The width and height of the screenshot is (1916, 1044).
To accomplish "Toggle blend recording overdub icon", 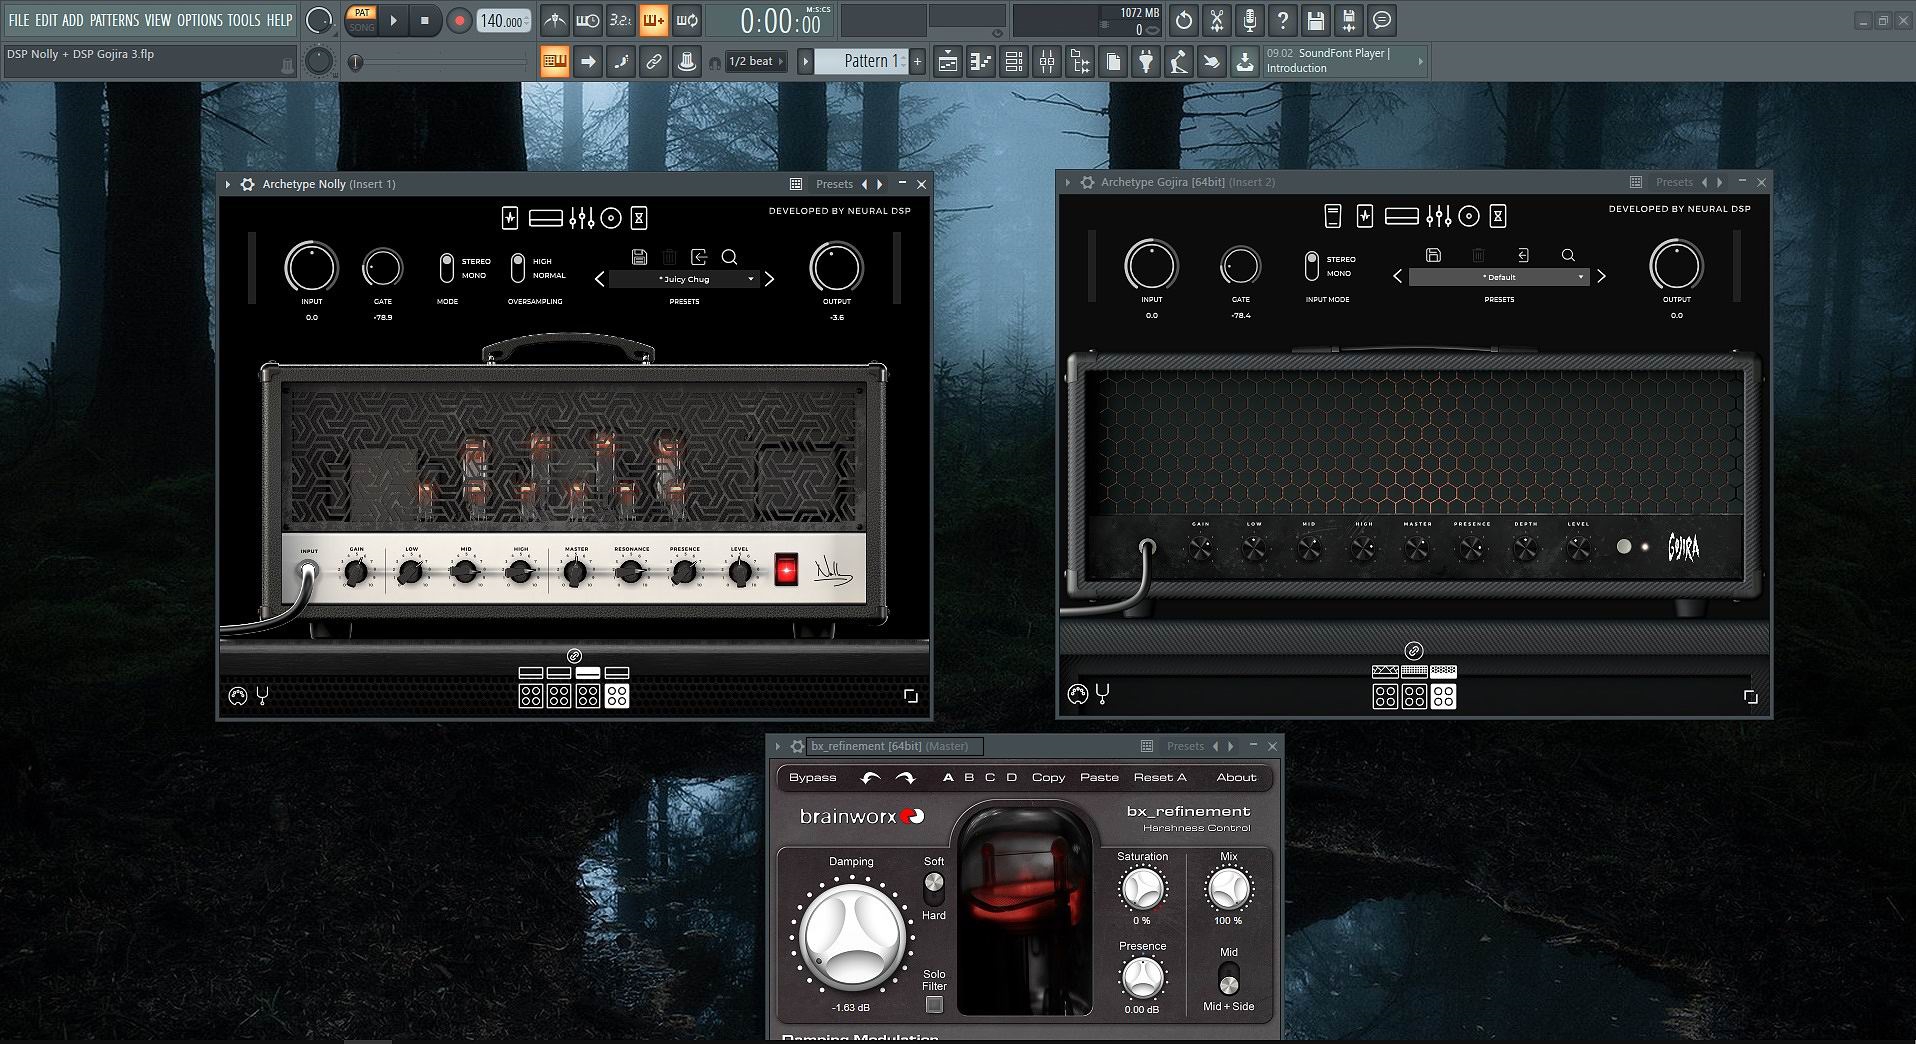I will point(653,20).
